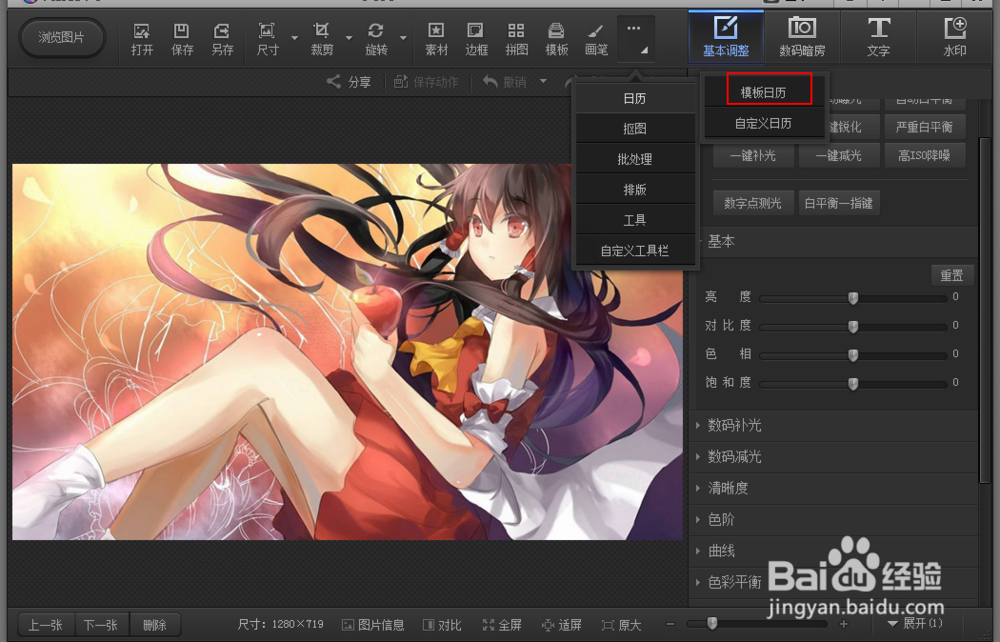Click the 数字点测光 button

tap(753, 203)
